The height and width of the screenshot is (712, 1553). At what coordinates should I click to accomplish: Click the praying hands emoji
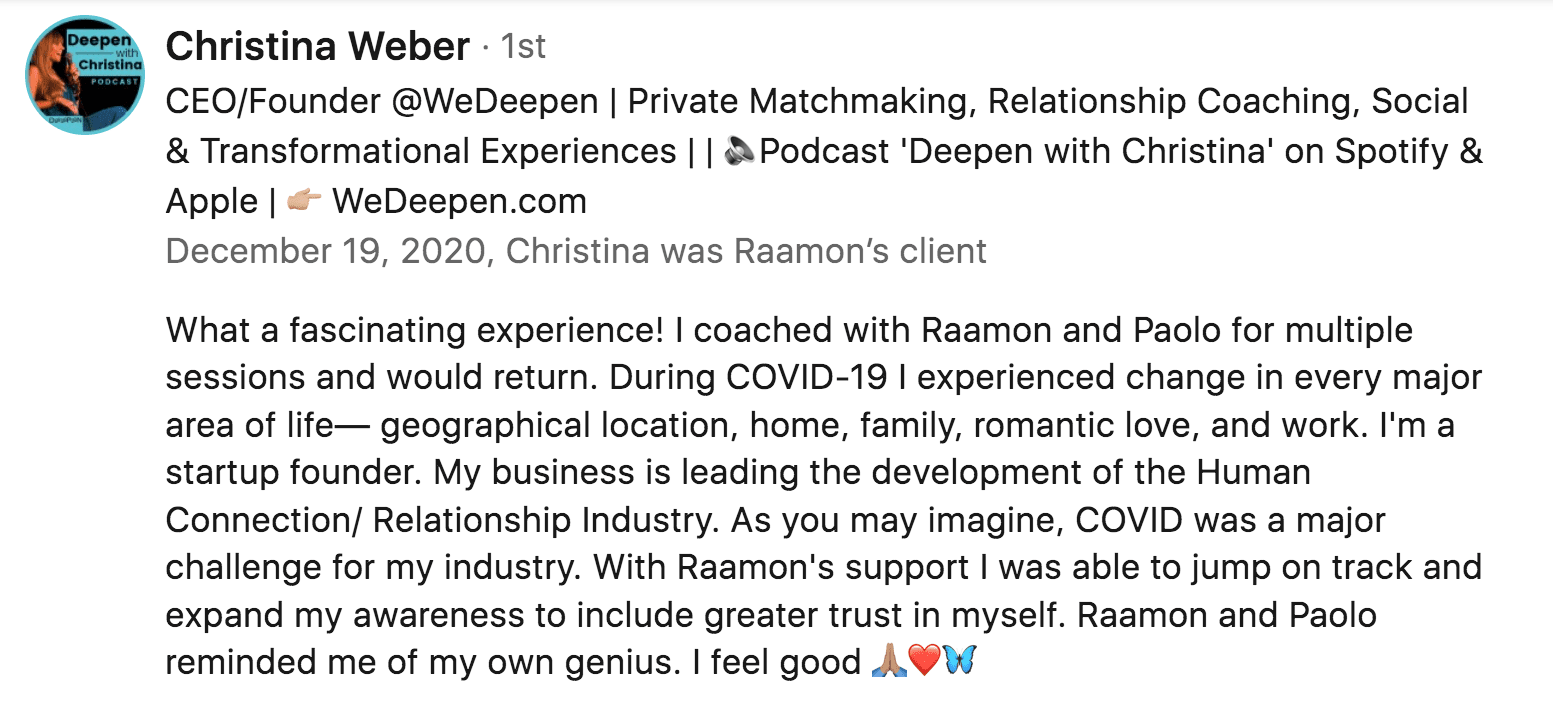click(889, 662)
